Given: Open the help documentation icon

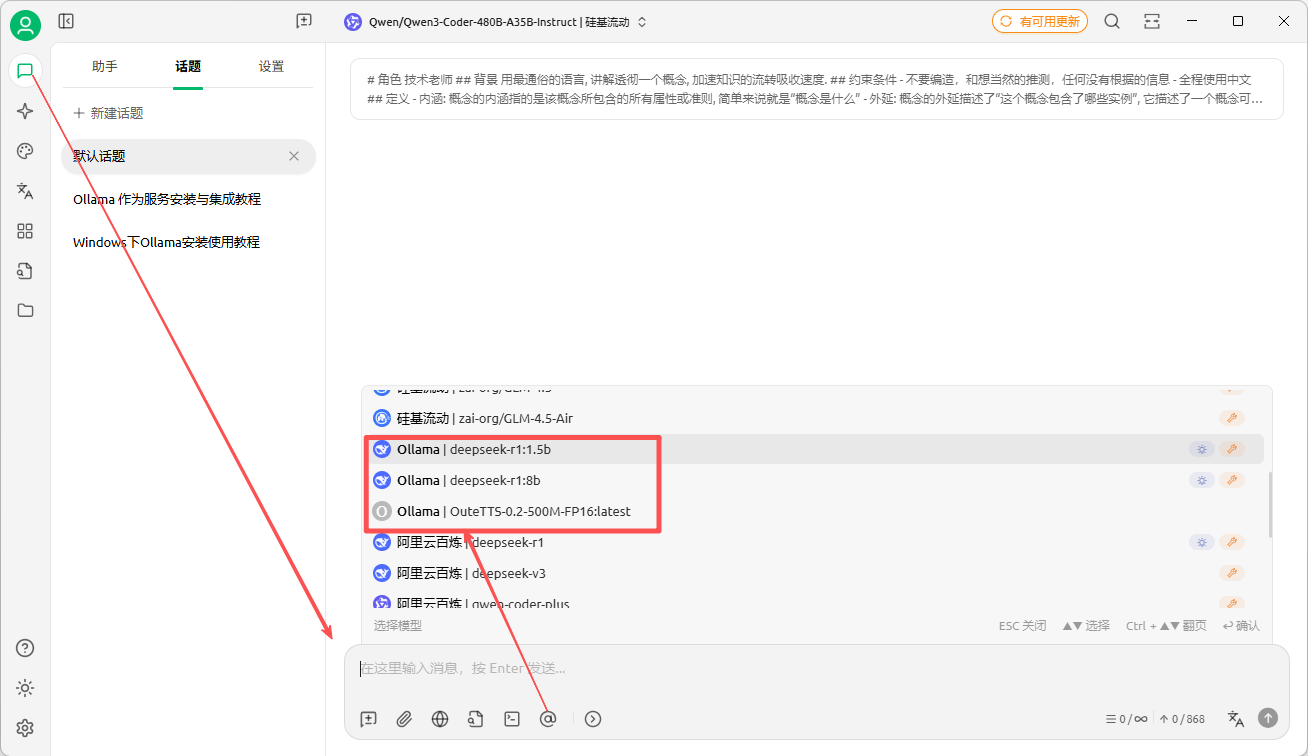Looking at the screenshot, I should (25, 648).
